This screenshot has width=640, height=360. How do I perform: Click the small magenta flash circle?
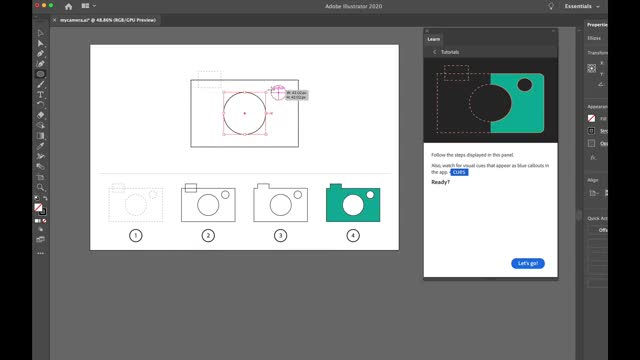(x=278, y=92)
